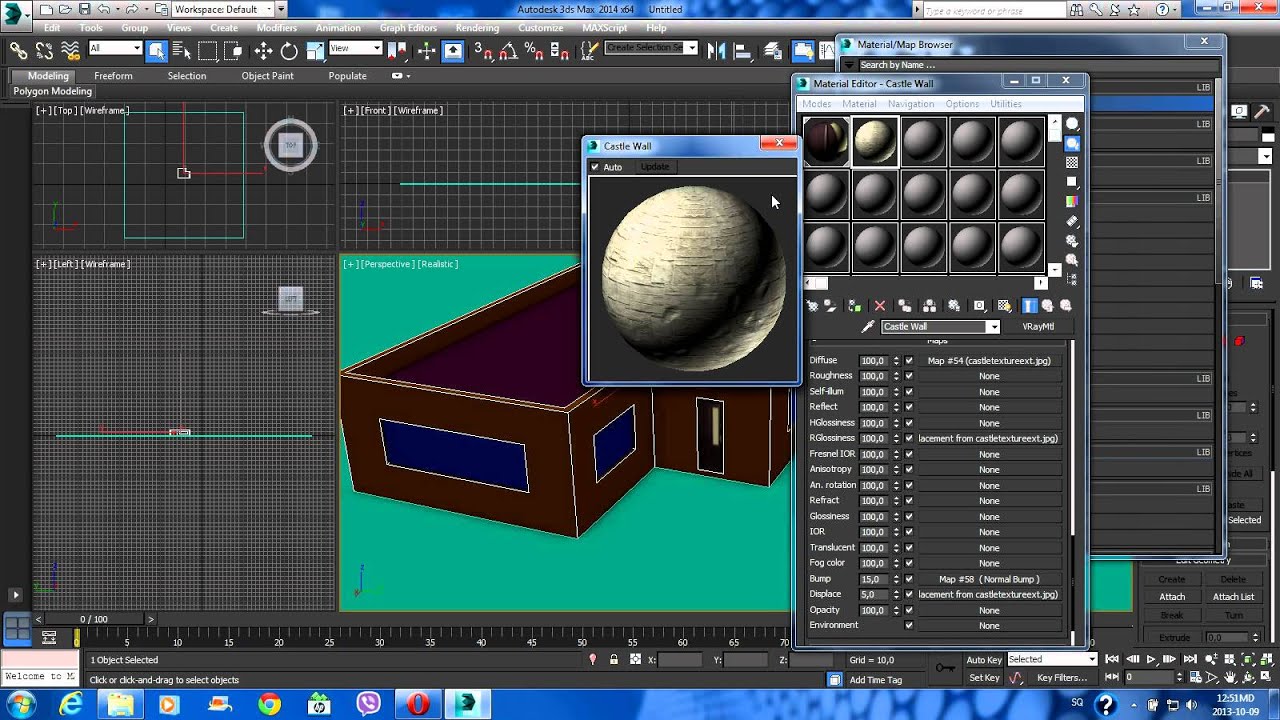
Task: Click Assign Material to Selection icon
Action: (x=855, y=306)
